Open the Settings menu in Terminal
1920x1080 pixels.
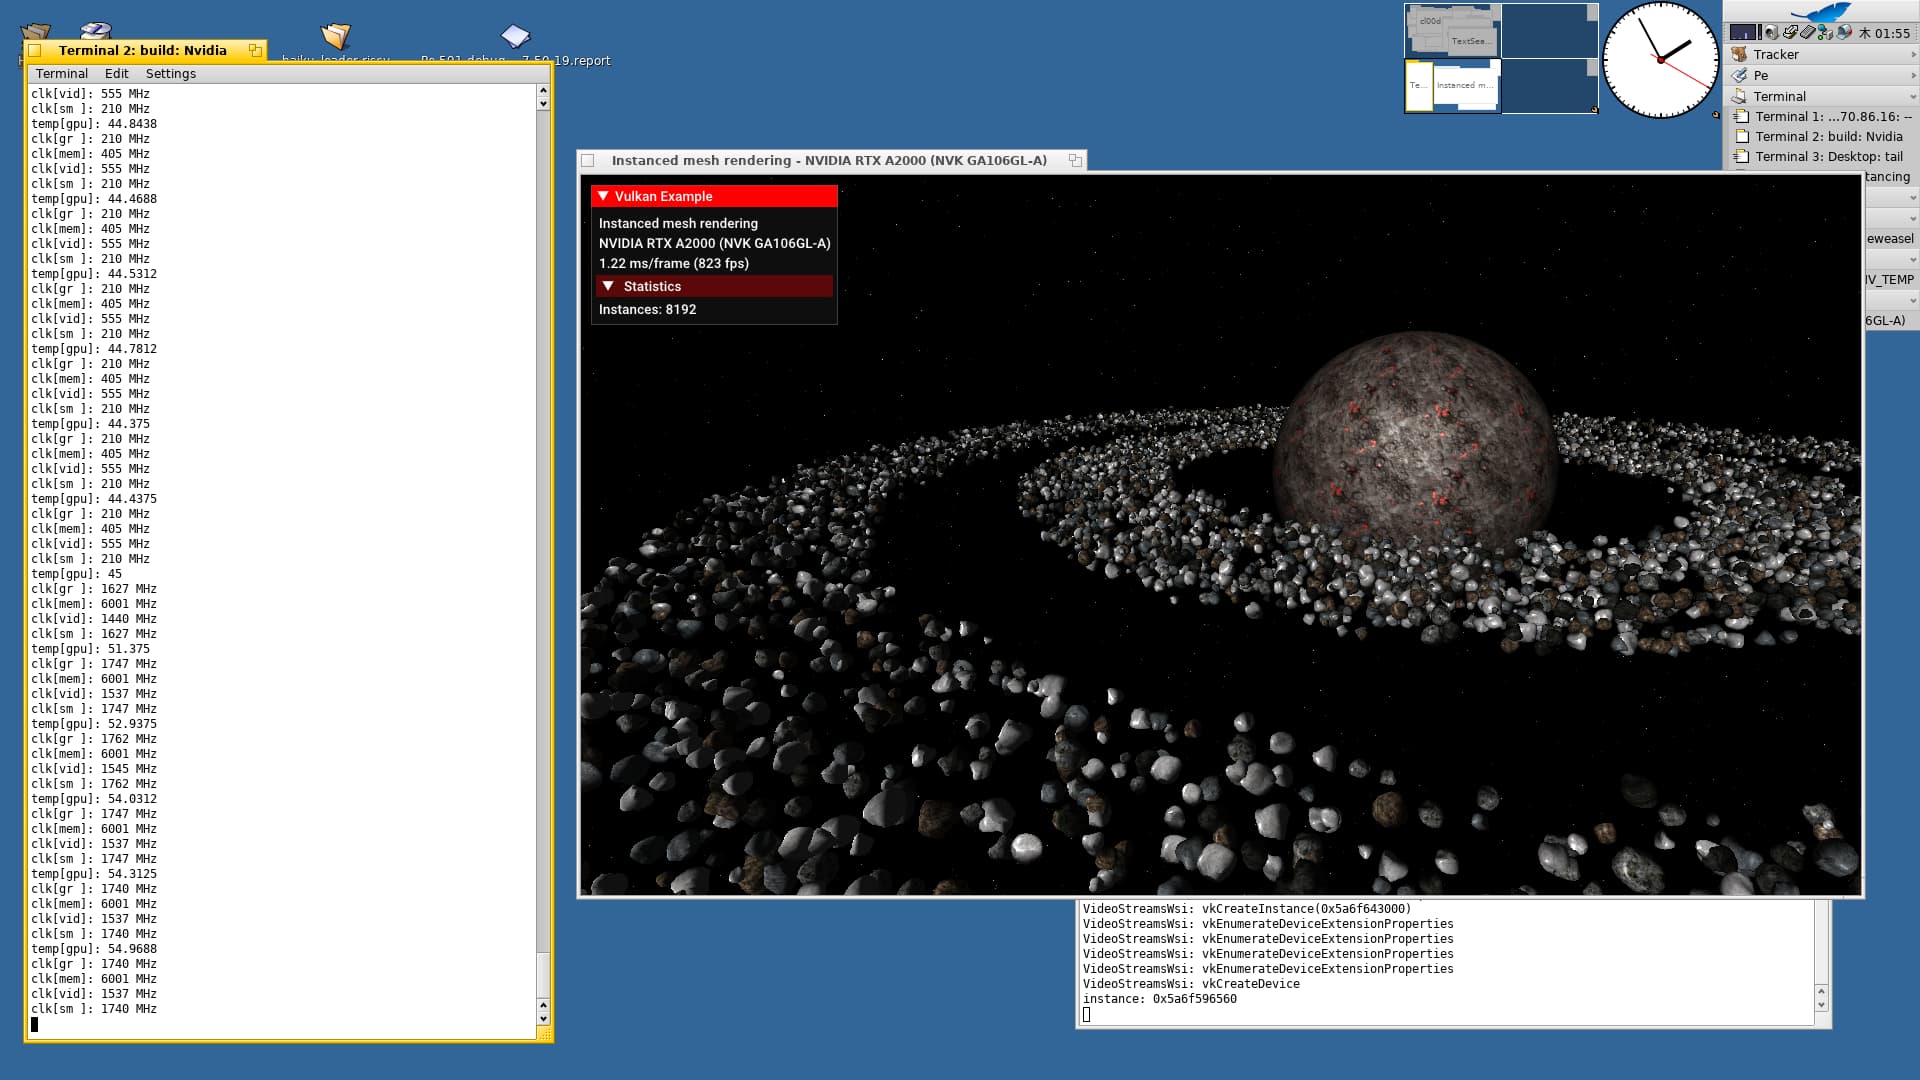pyautogui.click(x=170, y=74)
